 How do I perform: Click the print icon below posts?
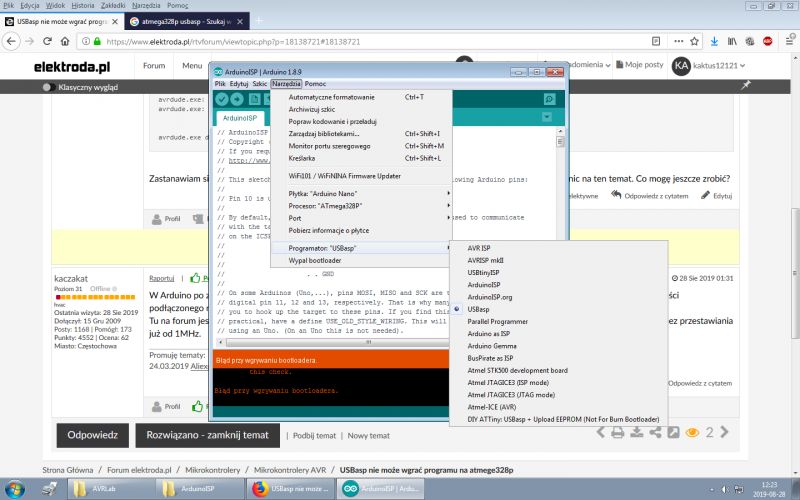[618, 433]
